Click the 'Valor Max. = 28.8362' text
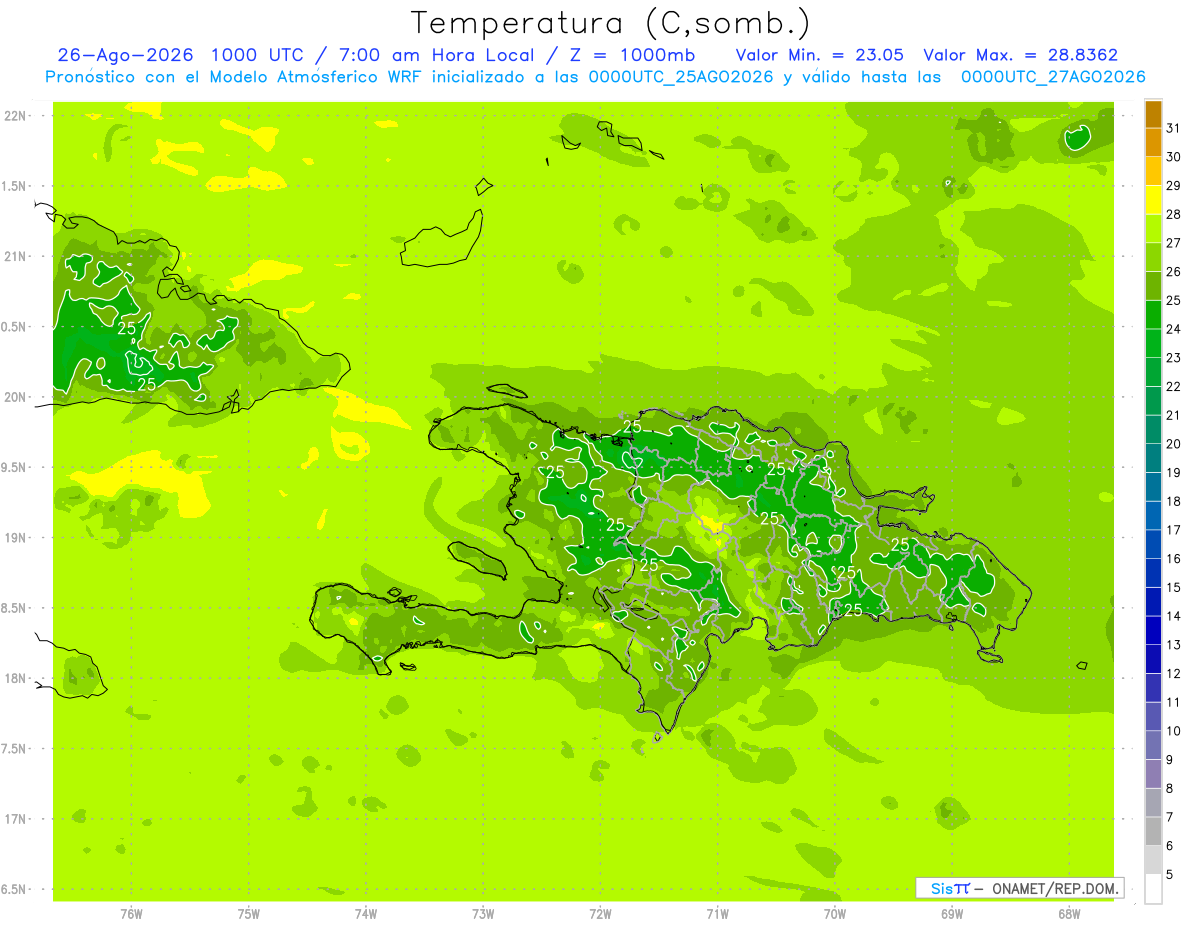 click(x=1021, y=54)
